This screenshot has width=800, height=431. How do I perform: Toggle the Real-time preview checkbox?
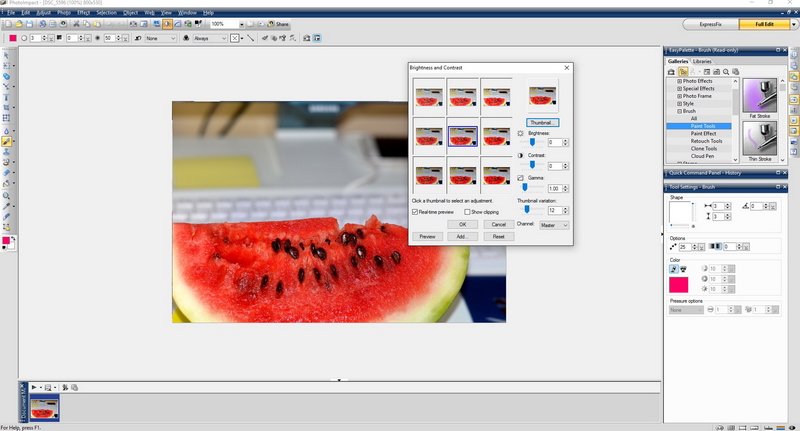point(416,212)
